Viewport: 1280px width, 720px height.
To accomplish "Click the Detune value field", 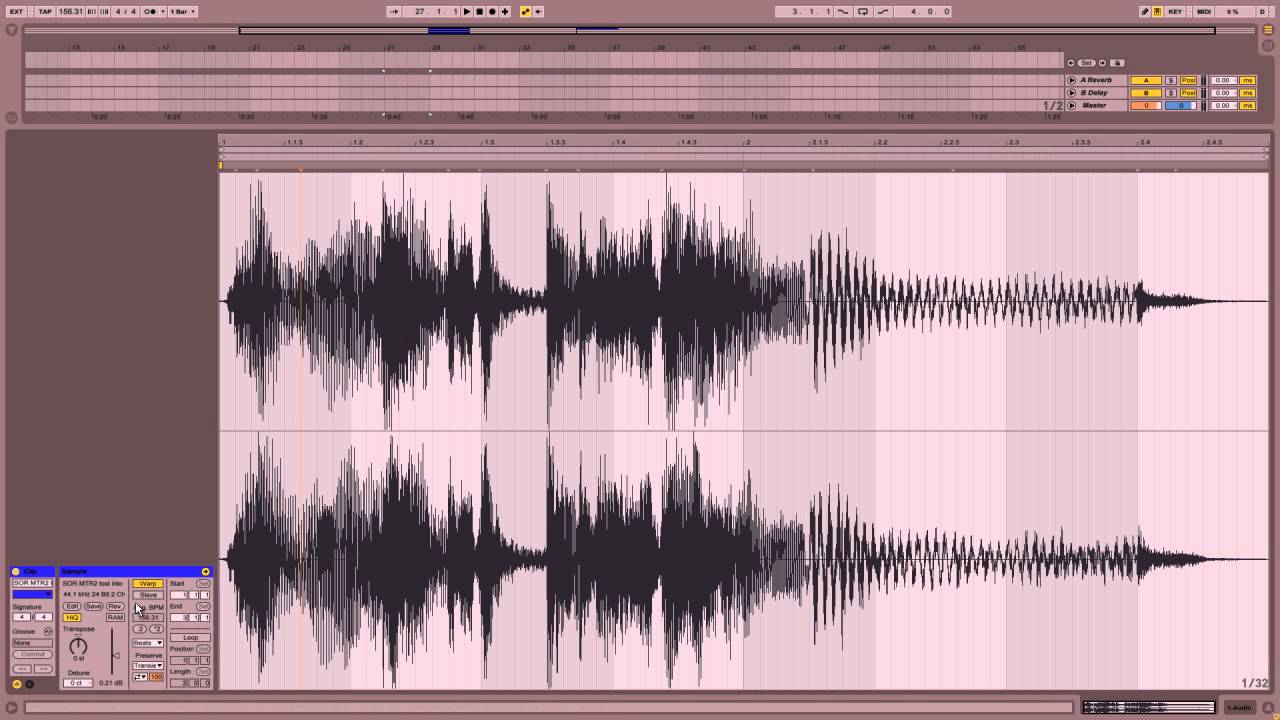I will point(78,683).
